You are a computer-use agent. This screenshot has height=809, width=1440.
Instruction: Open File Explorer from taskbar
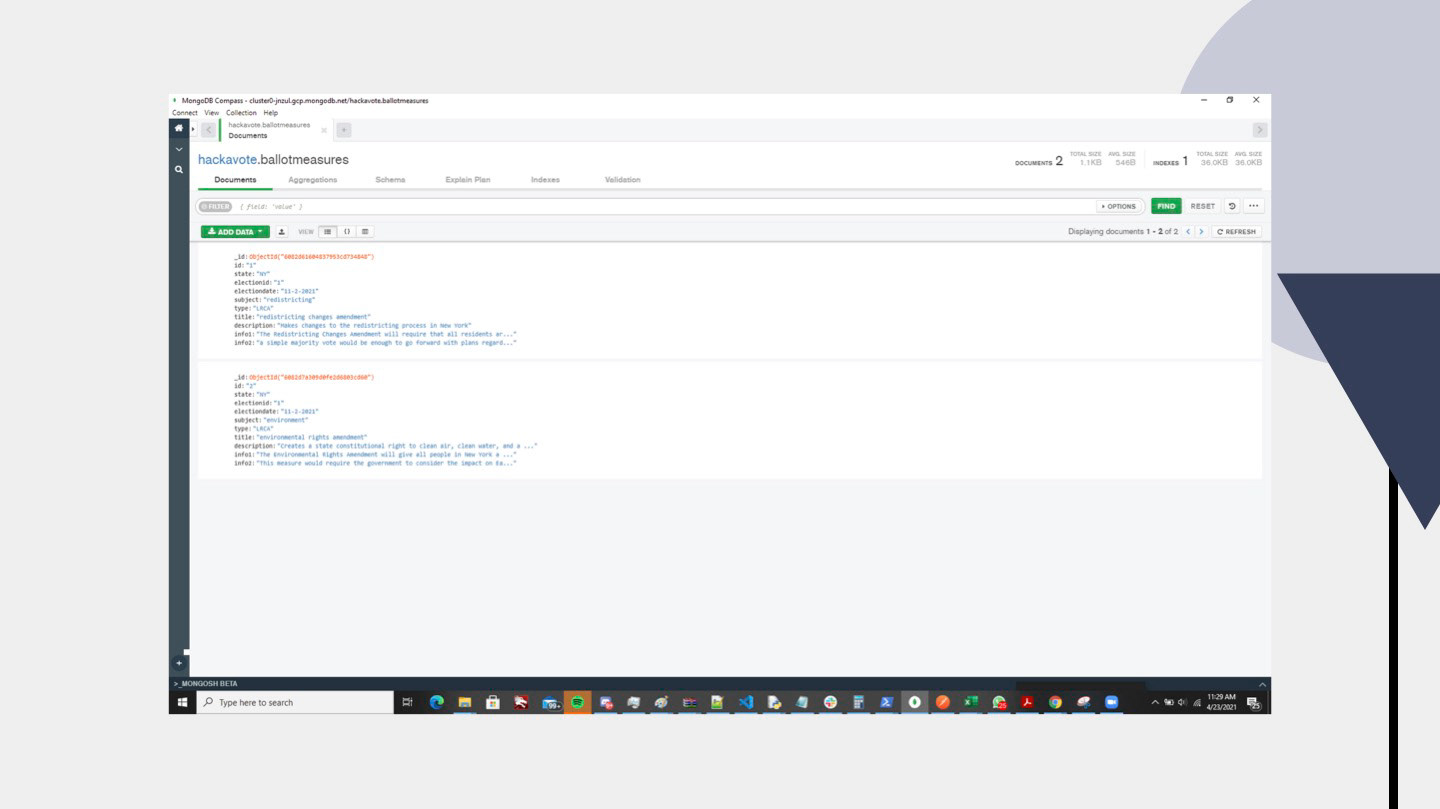pyautogui.click(x=465, y=703)
